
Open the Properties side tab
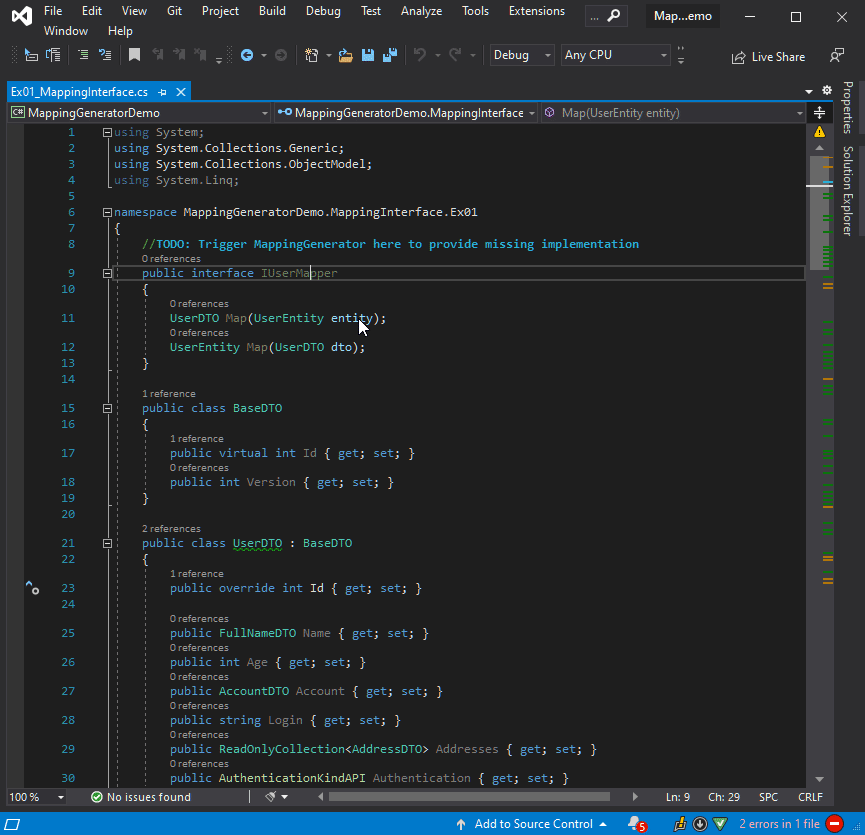coord(848,108)
